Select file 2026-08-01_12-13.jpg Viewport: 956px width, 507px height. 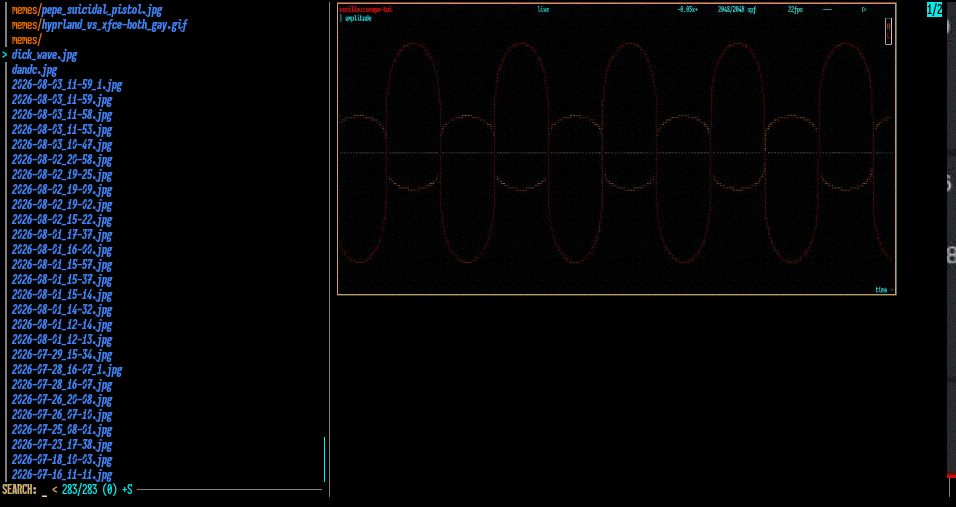point(62,340)
